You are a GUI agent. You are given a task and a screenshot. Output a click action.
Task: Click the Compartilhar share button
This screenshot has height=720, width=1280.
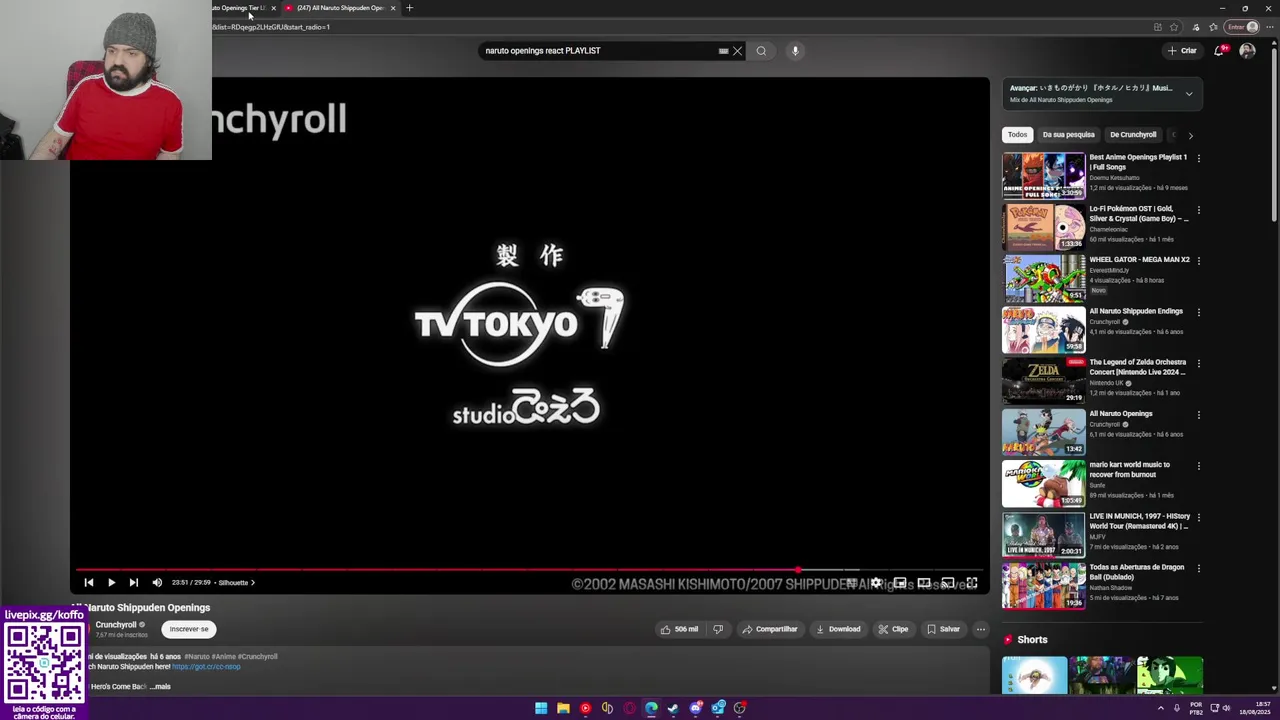(x=769, y=629)
